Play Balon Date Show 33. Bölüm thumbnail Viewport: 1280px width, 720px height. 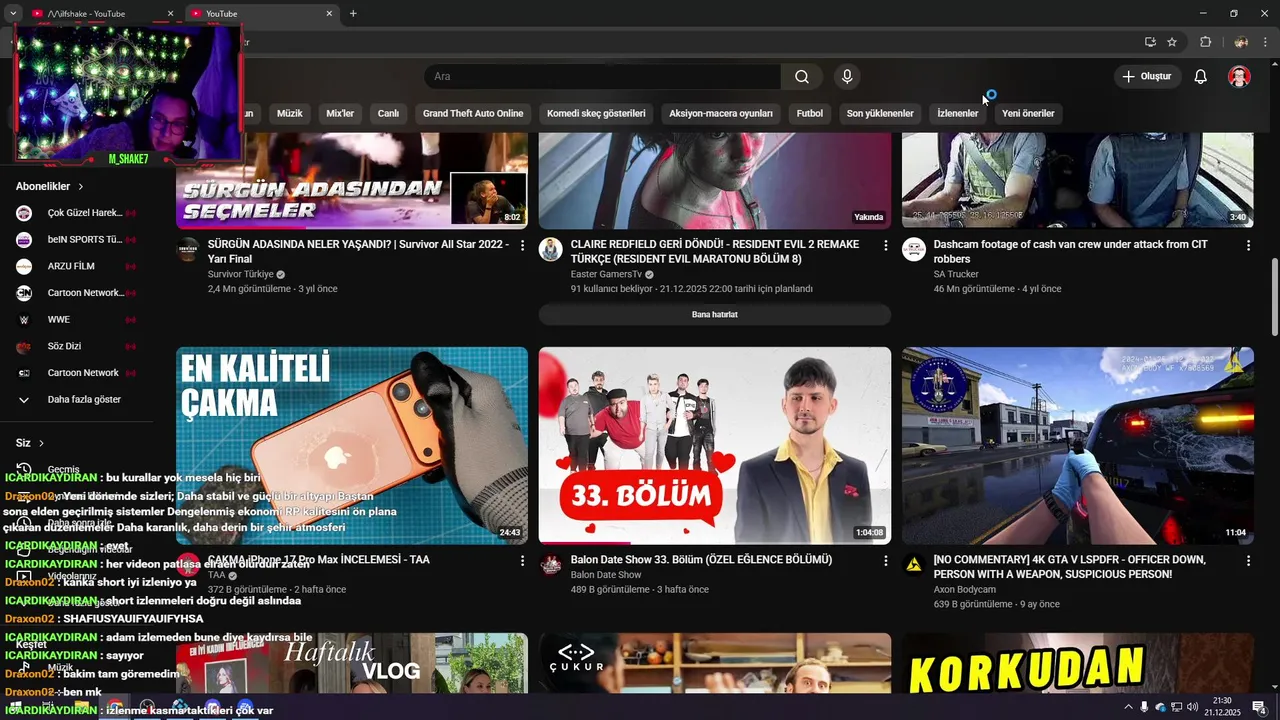coord(715,446)
